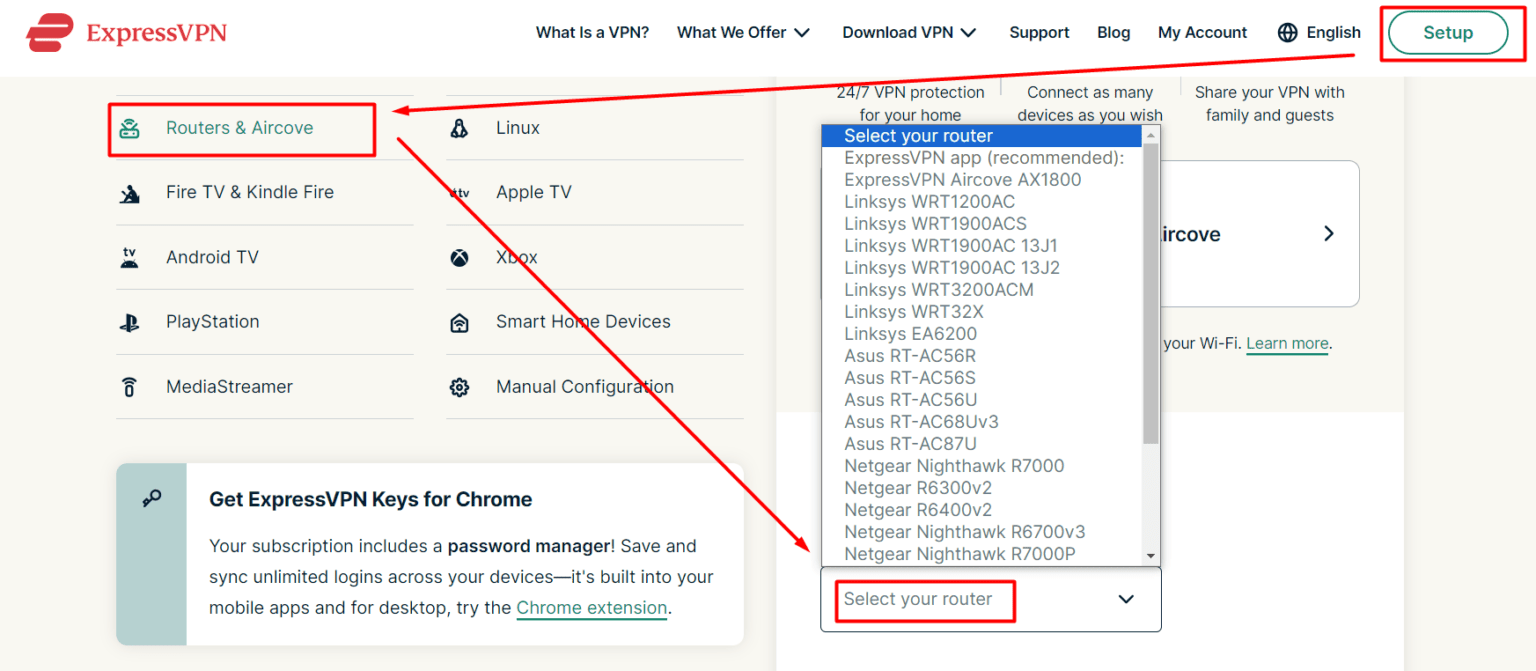Screen dimensions: 1536x671
Task: Open the English language selector
Action: pos(1319,32)
